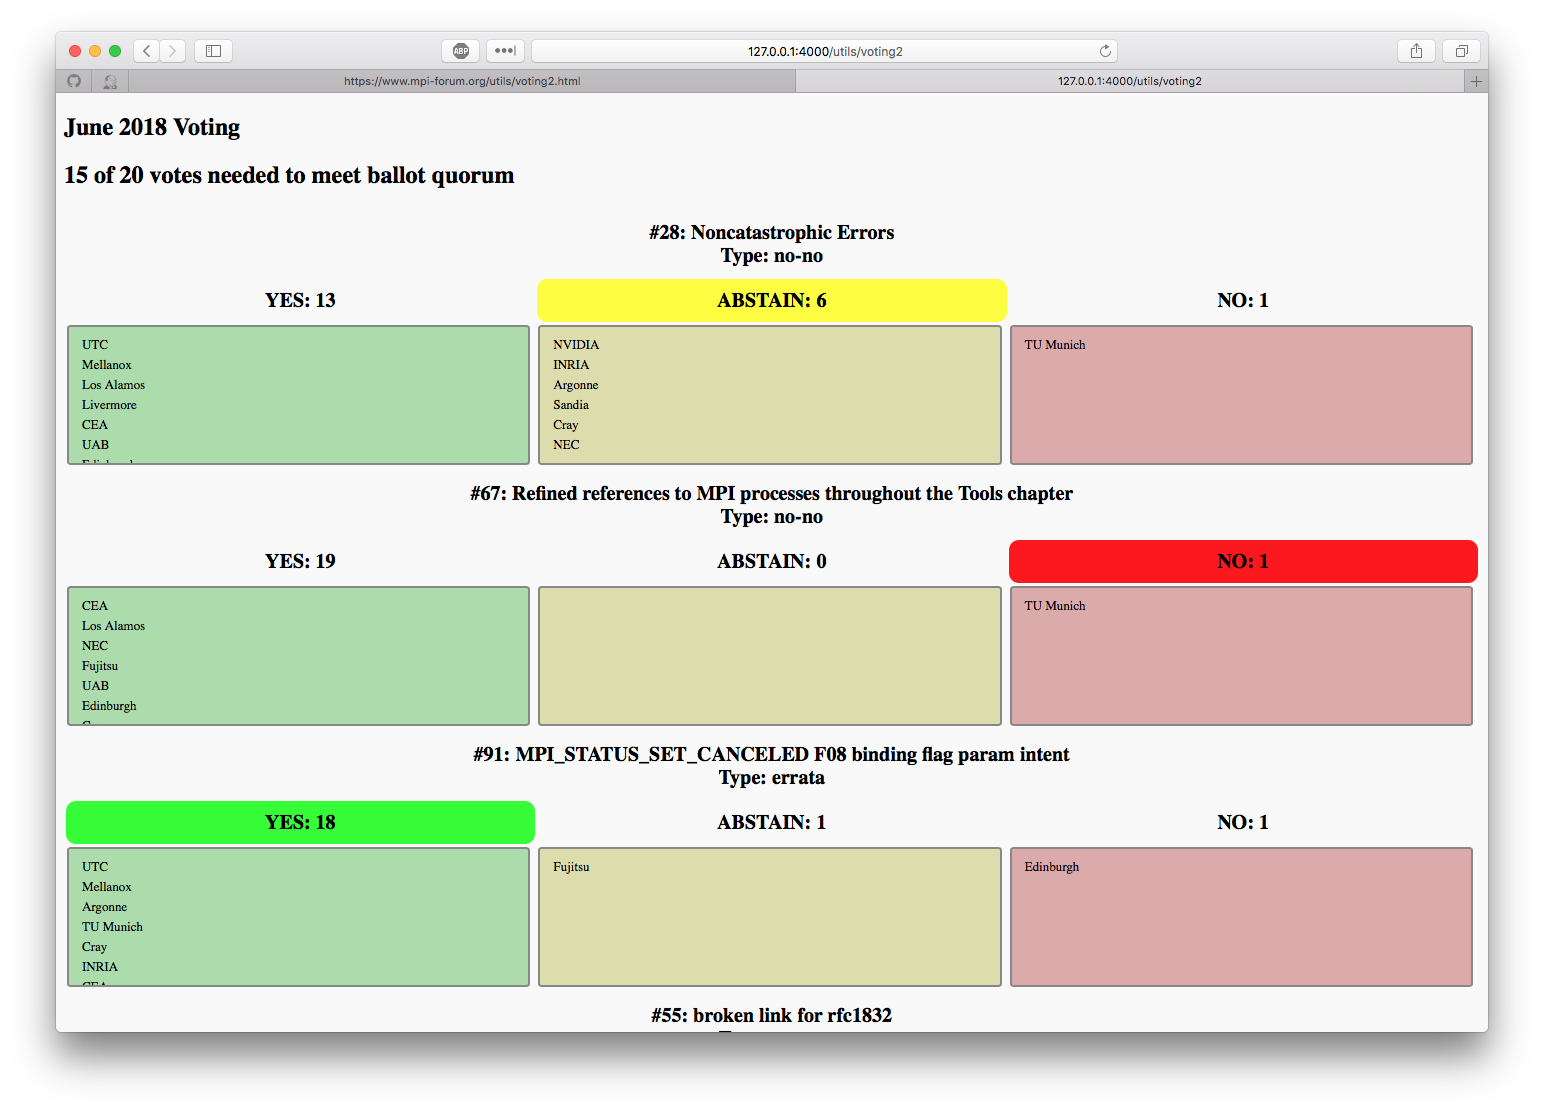Click TU Munich in #28 NO box
The height and width of the screenshot is (1112, 1544).
1054,345
